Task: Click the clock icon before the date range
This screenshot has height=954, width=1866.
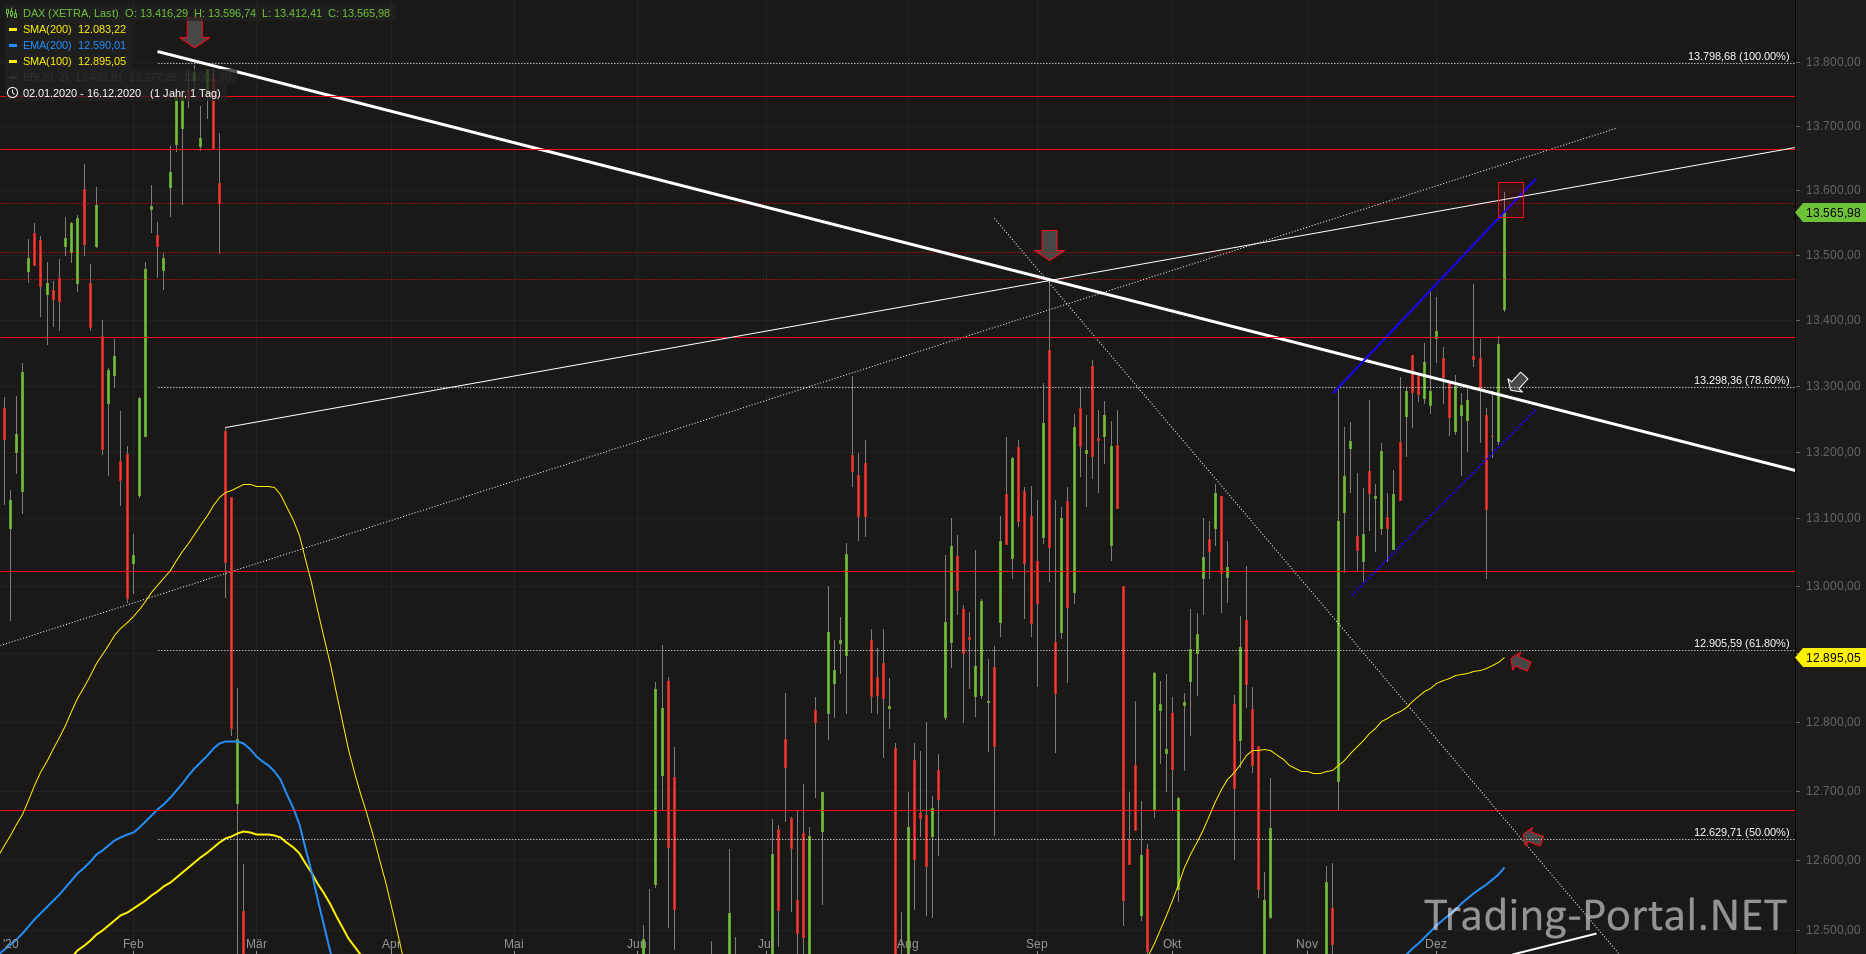Action: point(12,93)
